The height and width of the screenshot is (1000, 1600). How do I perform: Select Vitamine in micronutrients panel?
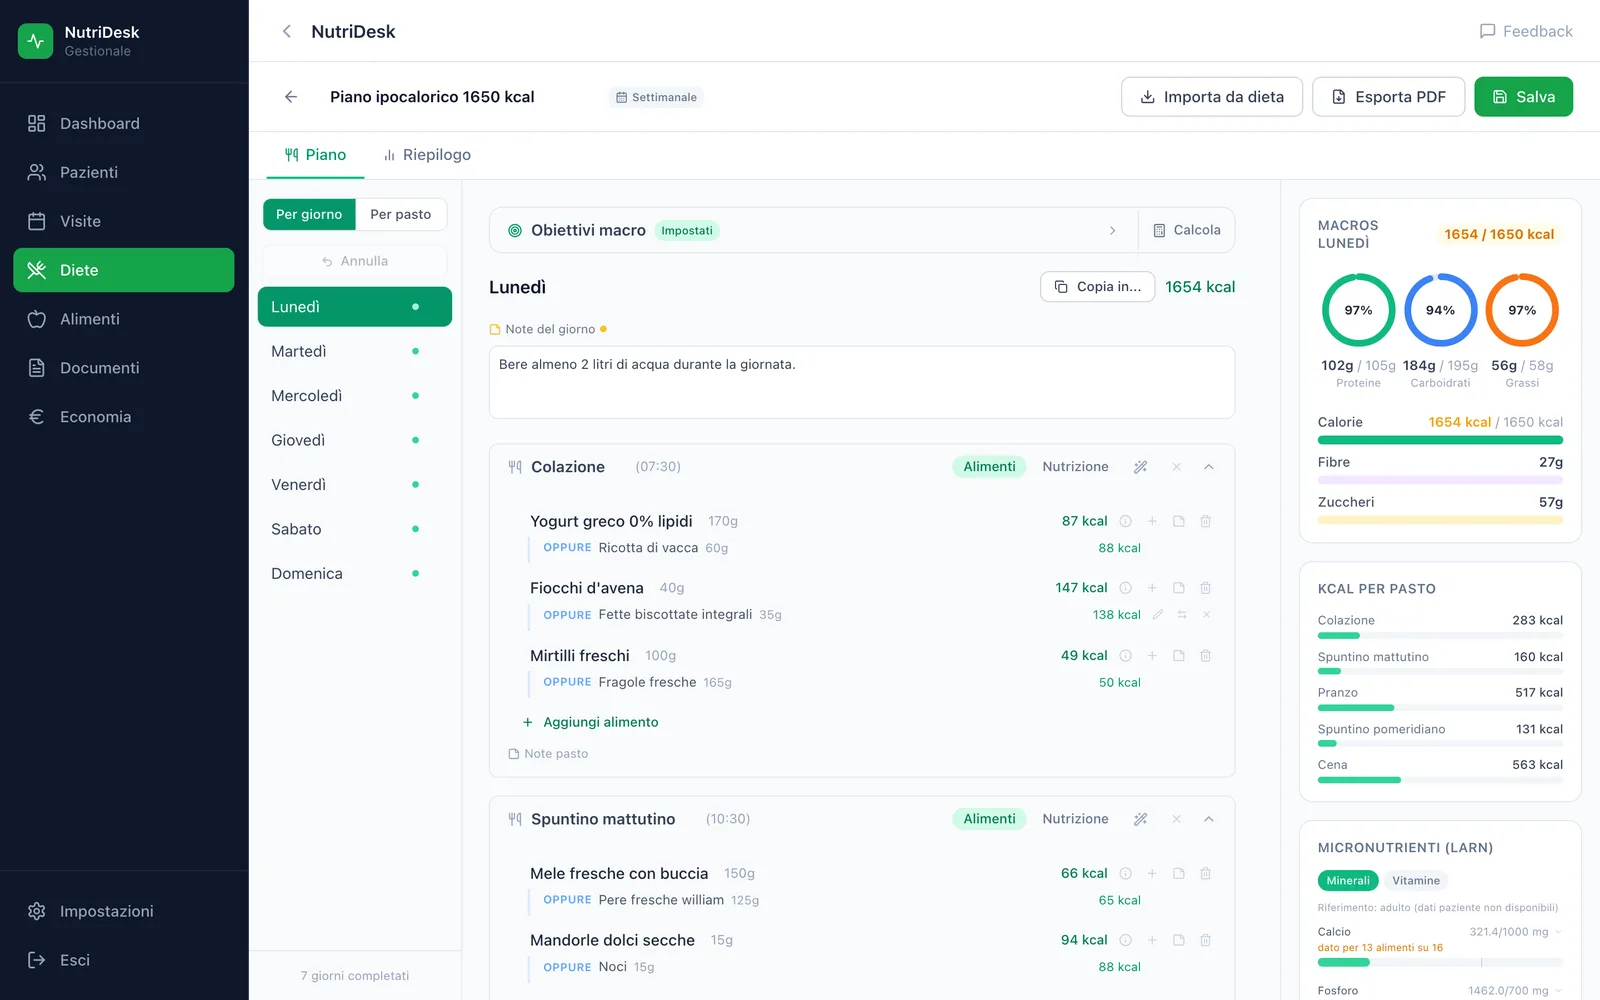tap(1416, 881)
